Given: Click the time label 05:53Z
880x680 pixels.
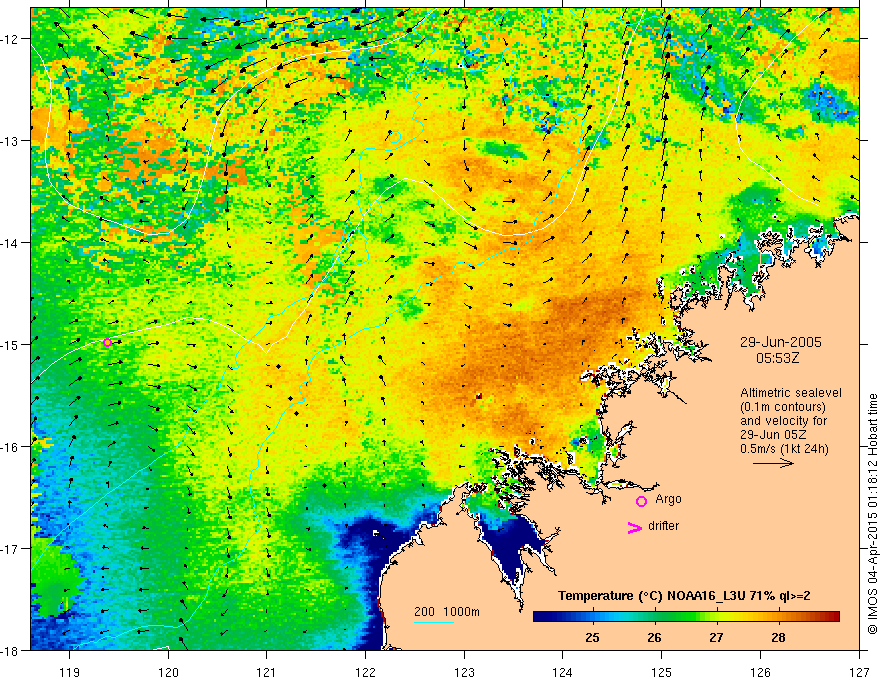Looking at the screenshot, I should pyautogui.click(x=777, y=357).
